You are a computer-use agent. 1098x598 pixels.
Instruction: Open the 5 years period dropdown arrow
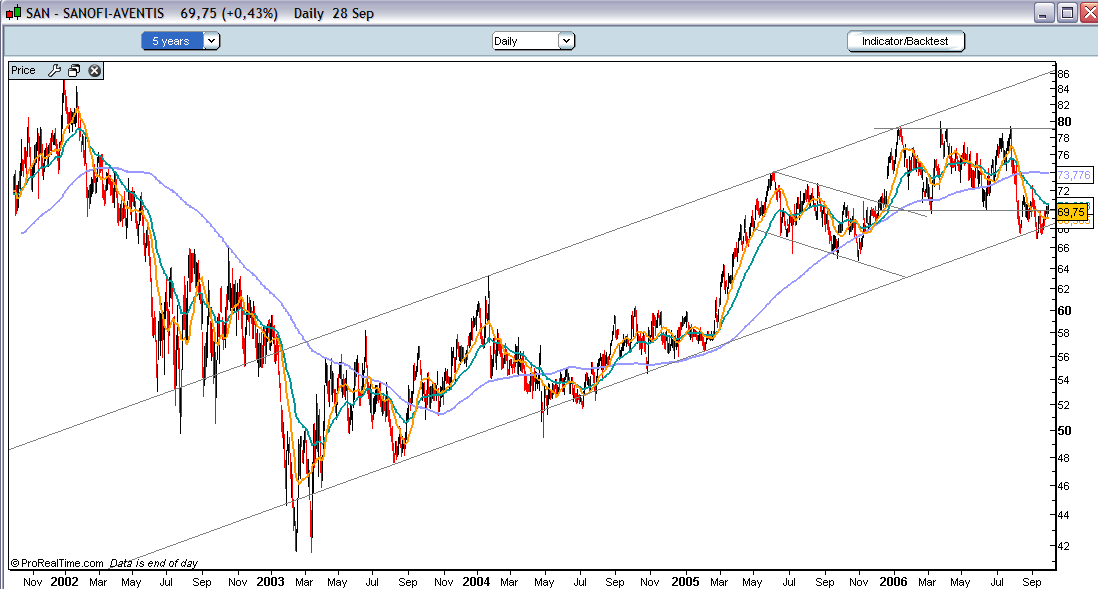[211, 41]
